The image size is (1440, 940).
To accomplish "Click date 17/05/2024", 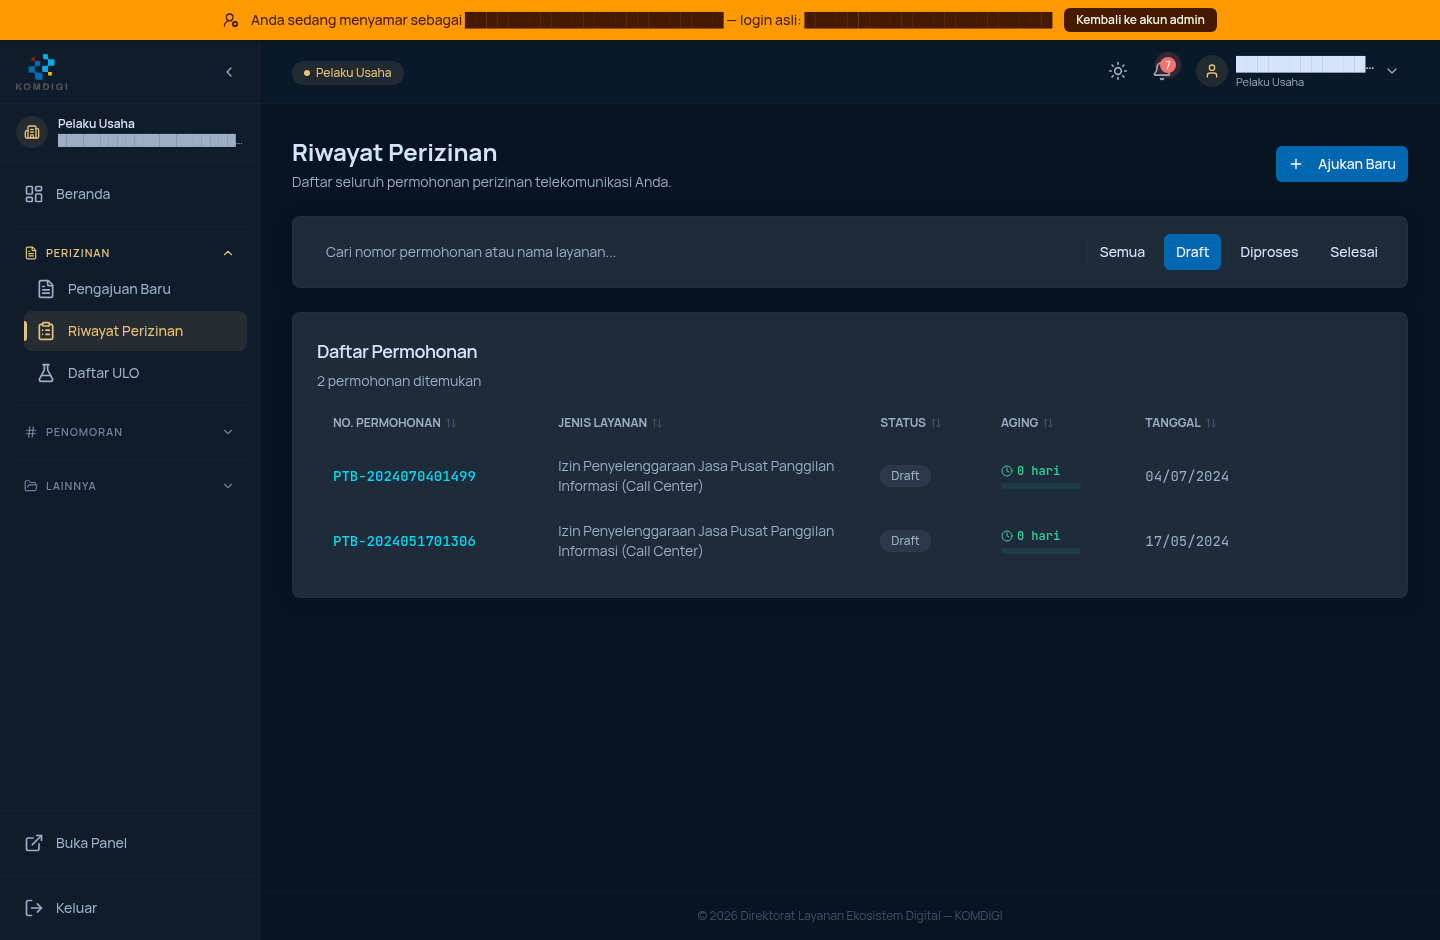I will (1187, 541).
